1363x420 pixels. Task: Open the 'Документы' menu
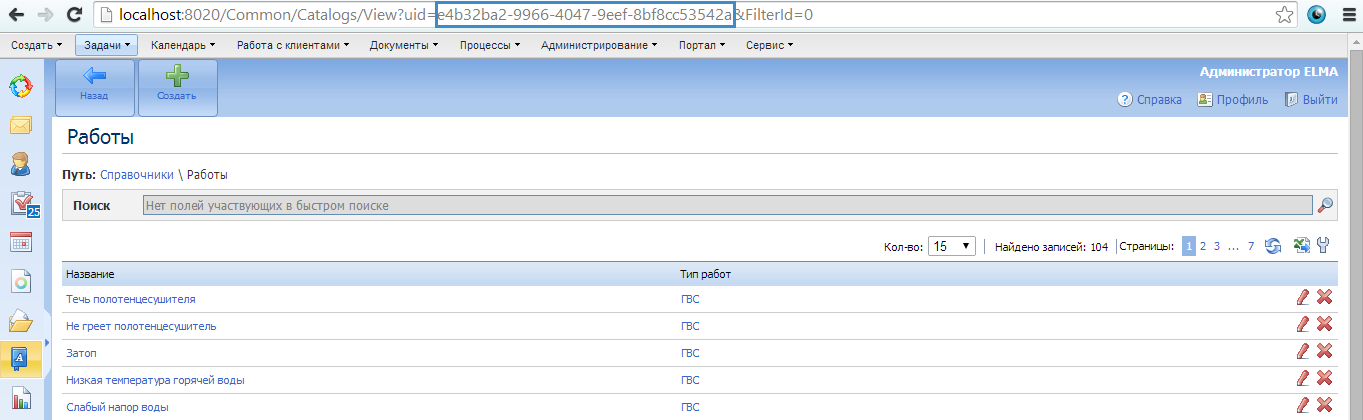[x=404, y=45]
